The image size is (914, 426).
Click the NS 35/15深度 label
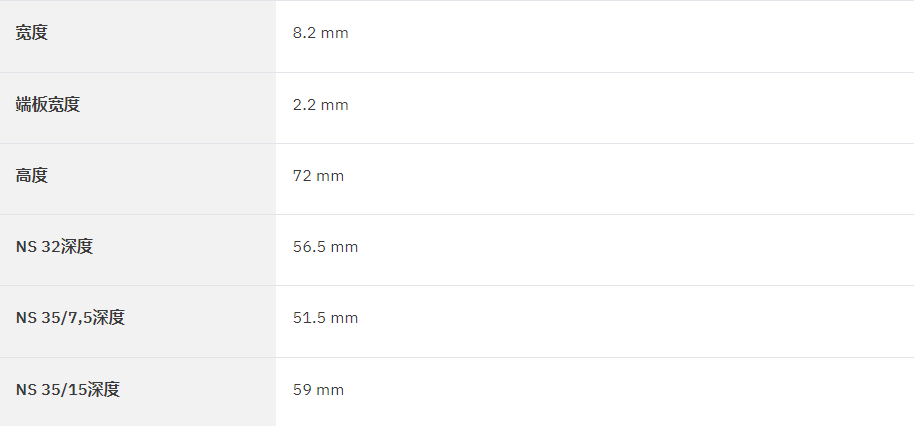point(68,390)
